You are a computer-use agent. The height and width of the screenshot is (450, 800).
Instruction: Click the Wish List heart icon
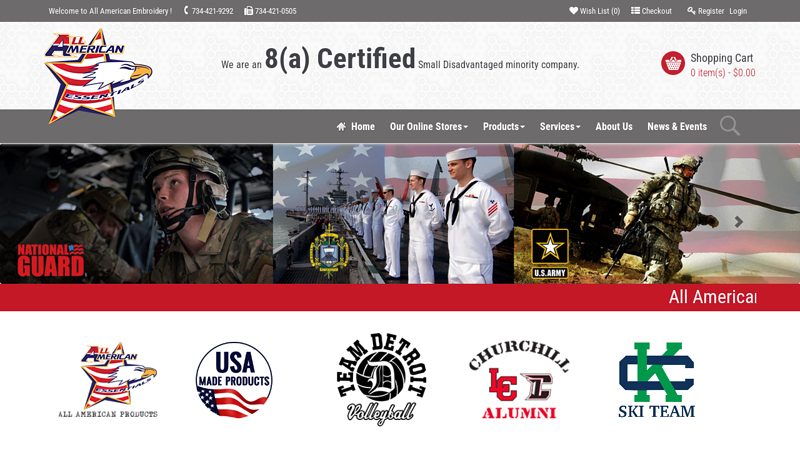coord(573,10)
